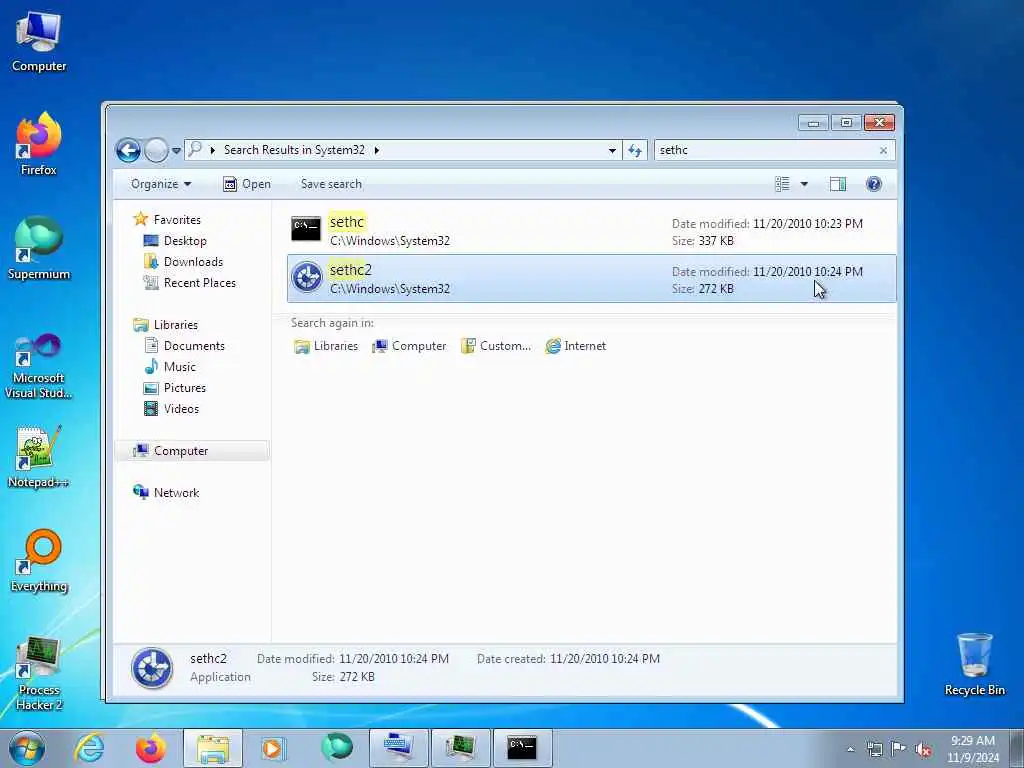Open Desktop under Favorites
1024x768 pixels.
click(175, 241)
